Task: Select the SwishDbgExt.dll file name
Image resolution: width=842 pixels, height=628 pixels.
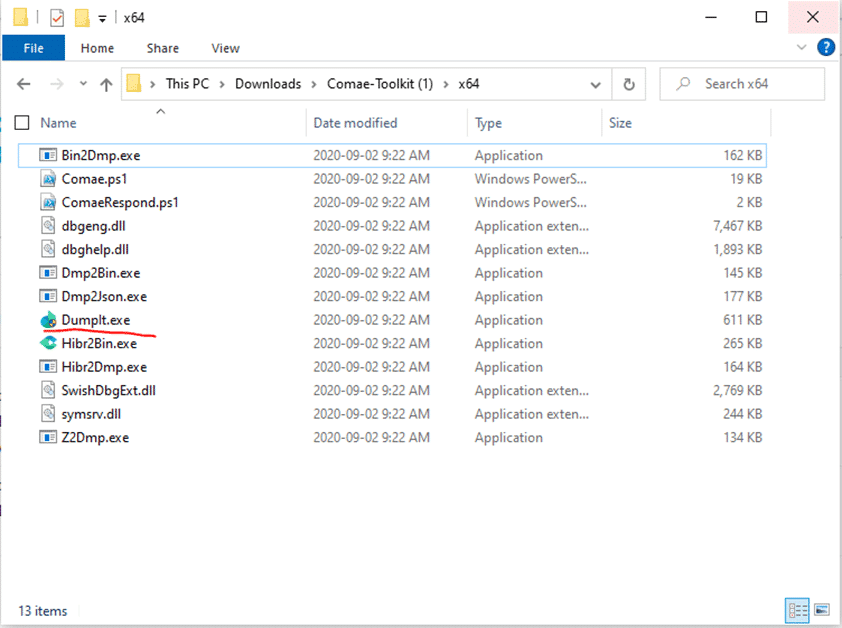Action: tap(108, 391)
